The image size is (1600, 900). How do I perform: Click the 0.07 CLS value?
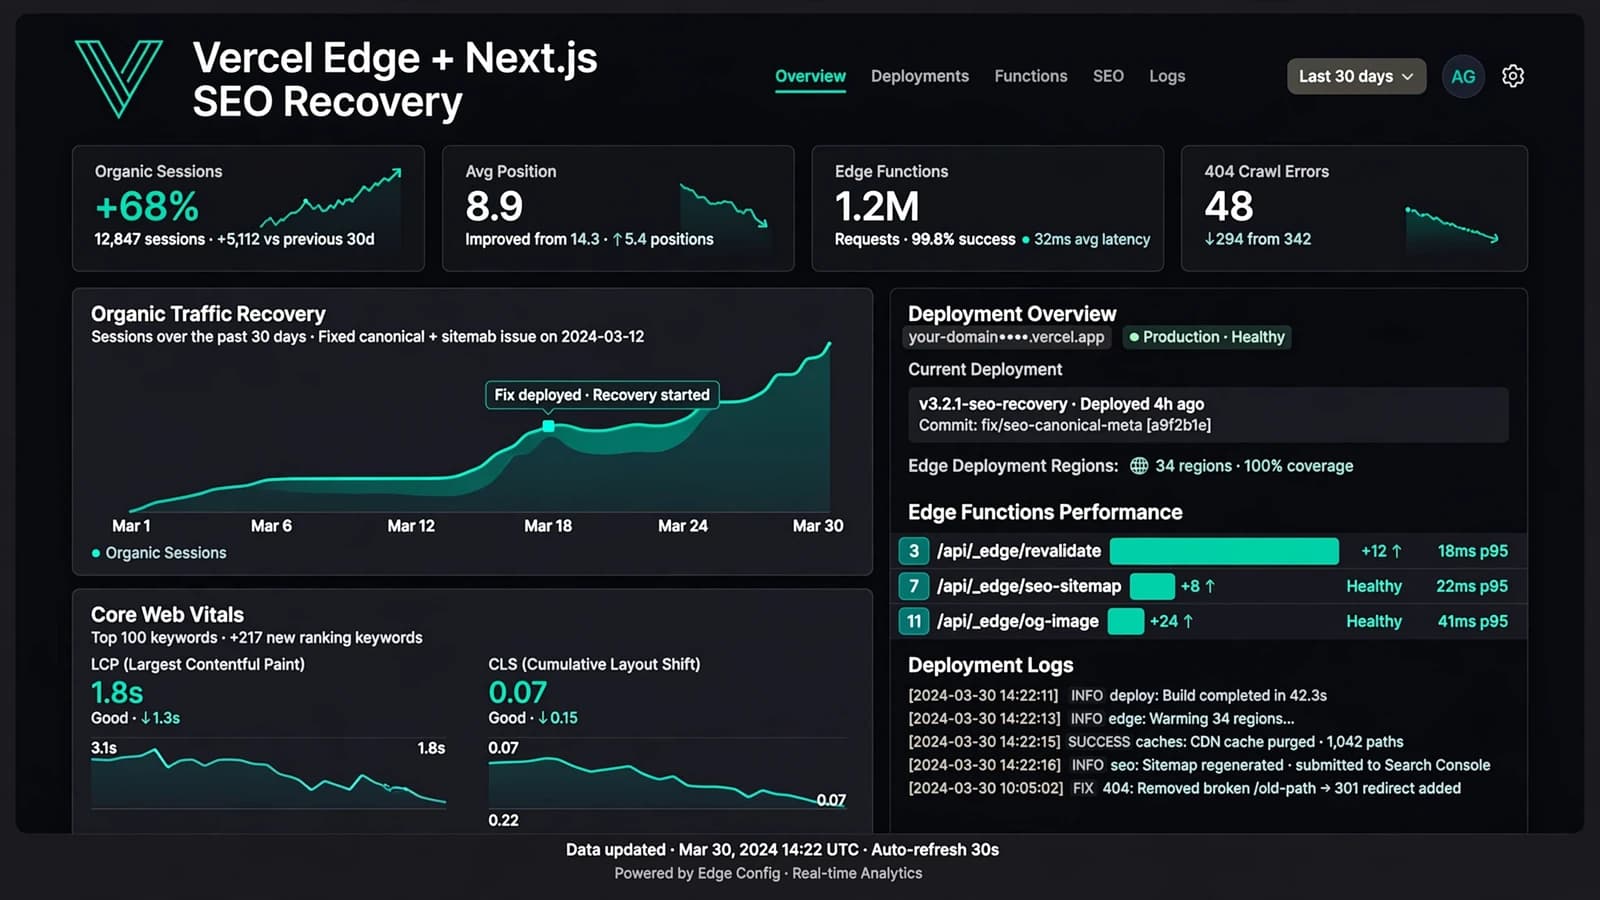coord(517,692)
